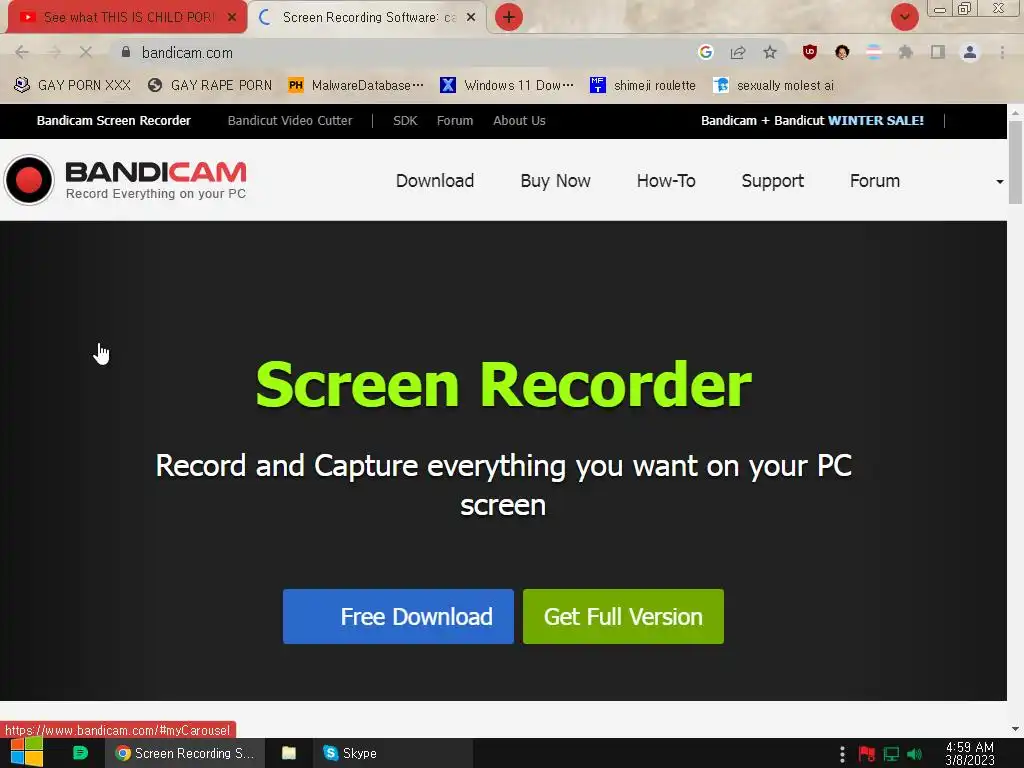
Task: Open the How-To menu item
Action: (666, 181)
